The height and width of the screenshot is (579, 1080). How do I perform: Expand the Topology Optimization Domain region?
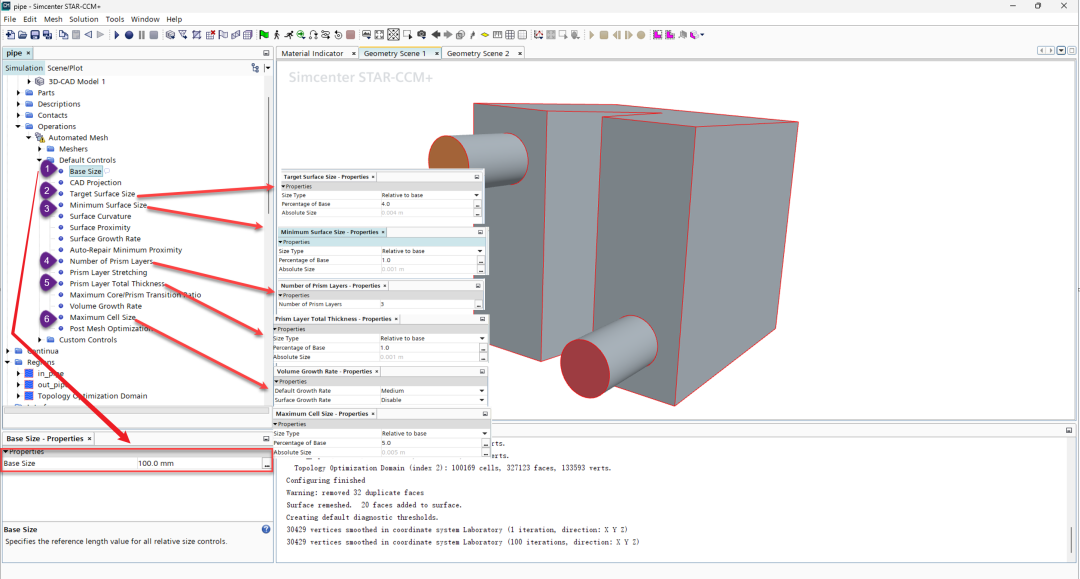(19, 396)
